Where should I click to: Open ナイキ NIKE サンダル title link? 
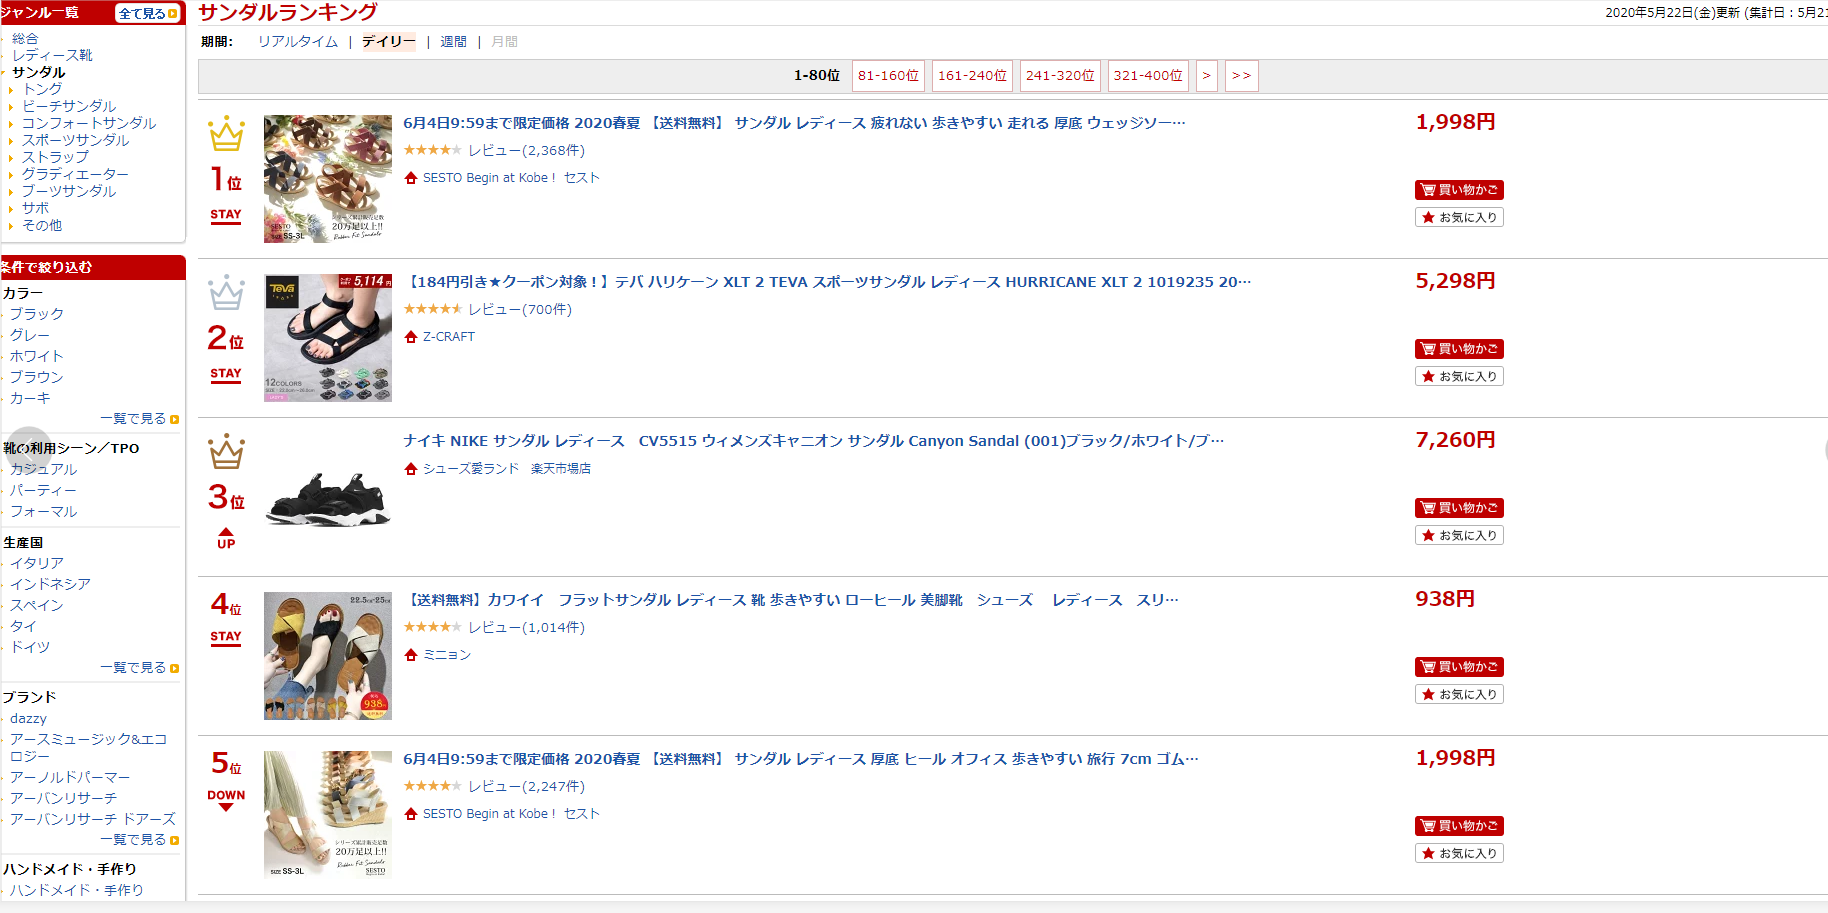coord(813,441)
